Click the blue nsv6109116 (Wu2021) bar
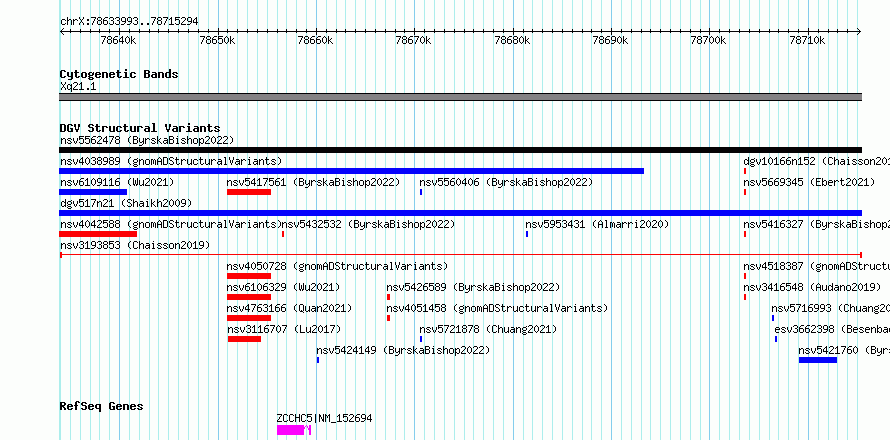The image size is (890, 440). point(93,192)
